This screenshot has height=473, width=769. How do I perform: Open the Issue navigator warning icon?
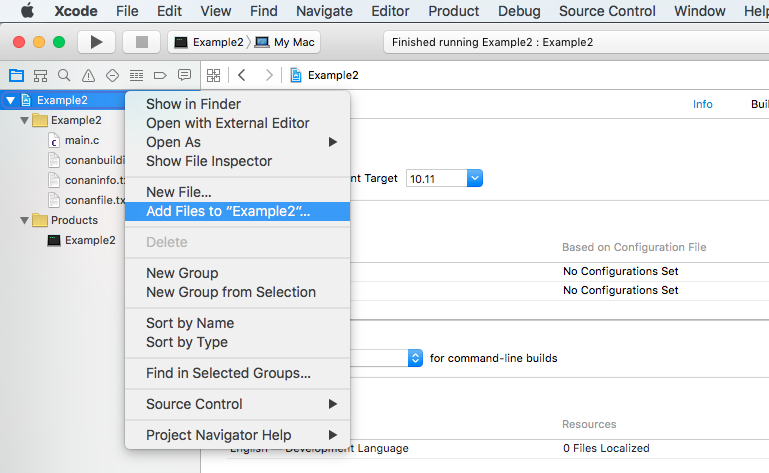click(88, 76)
